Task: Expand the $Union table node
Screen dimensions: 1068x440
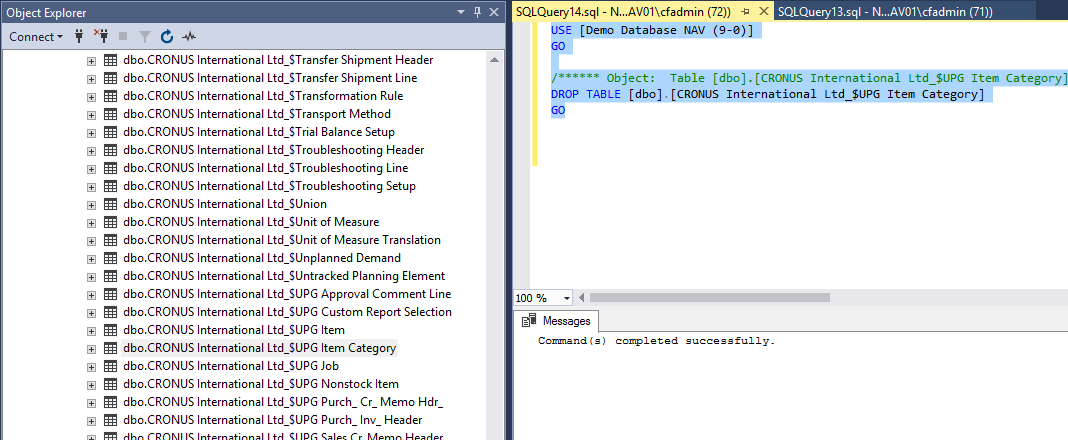Action: [91, 205]
